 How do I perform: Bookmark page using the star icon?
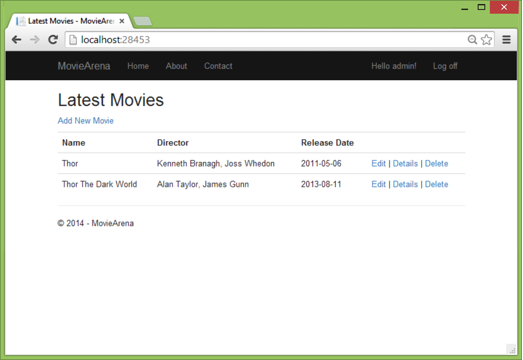pyautogui.click(x=486, y=40)
